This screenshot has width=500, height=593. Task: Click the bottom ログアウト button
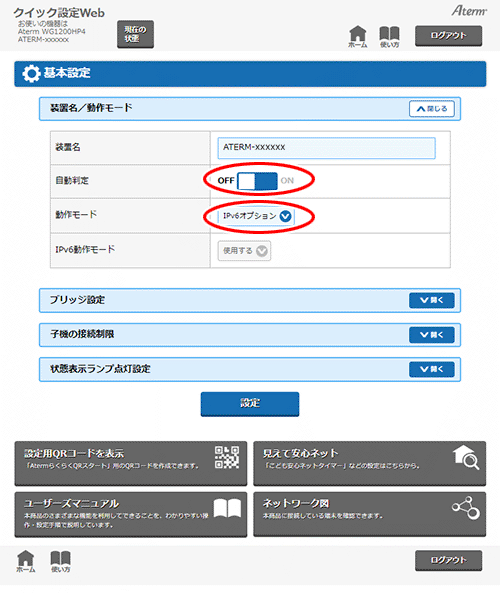[449, 560]
